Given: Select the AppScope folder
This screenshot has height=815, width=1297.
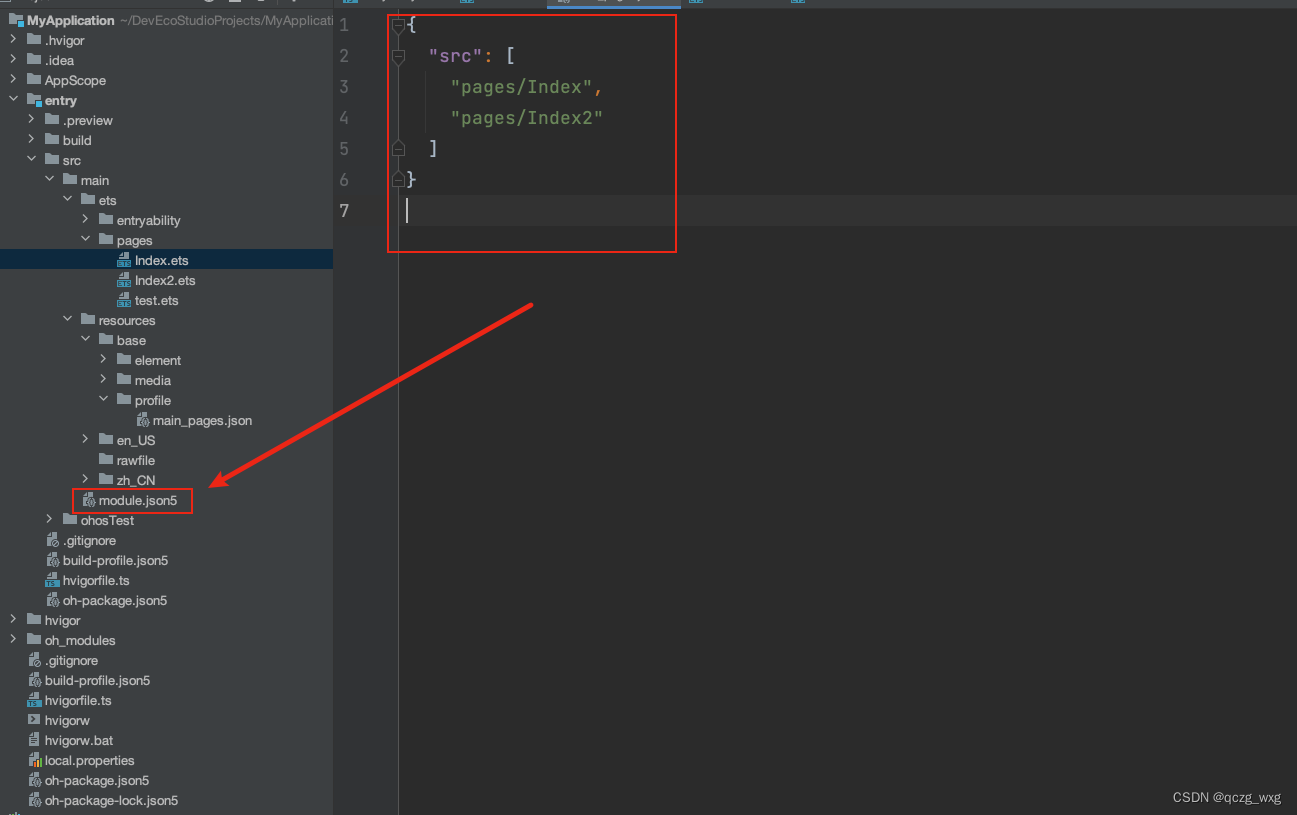Looking at the screenshot, I should pos(75,80).
